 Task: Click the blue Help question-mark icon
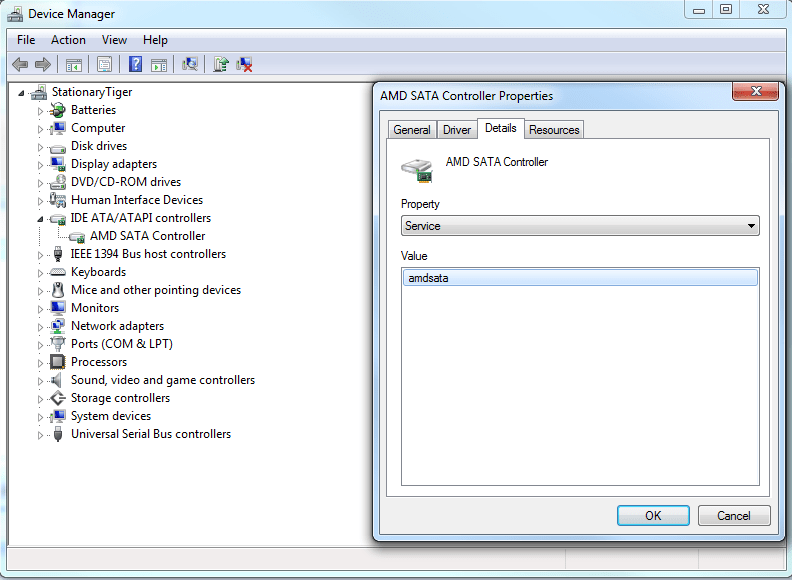[x=135, y=64]
